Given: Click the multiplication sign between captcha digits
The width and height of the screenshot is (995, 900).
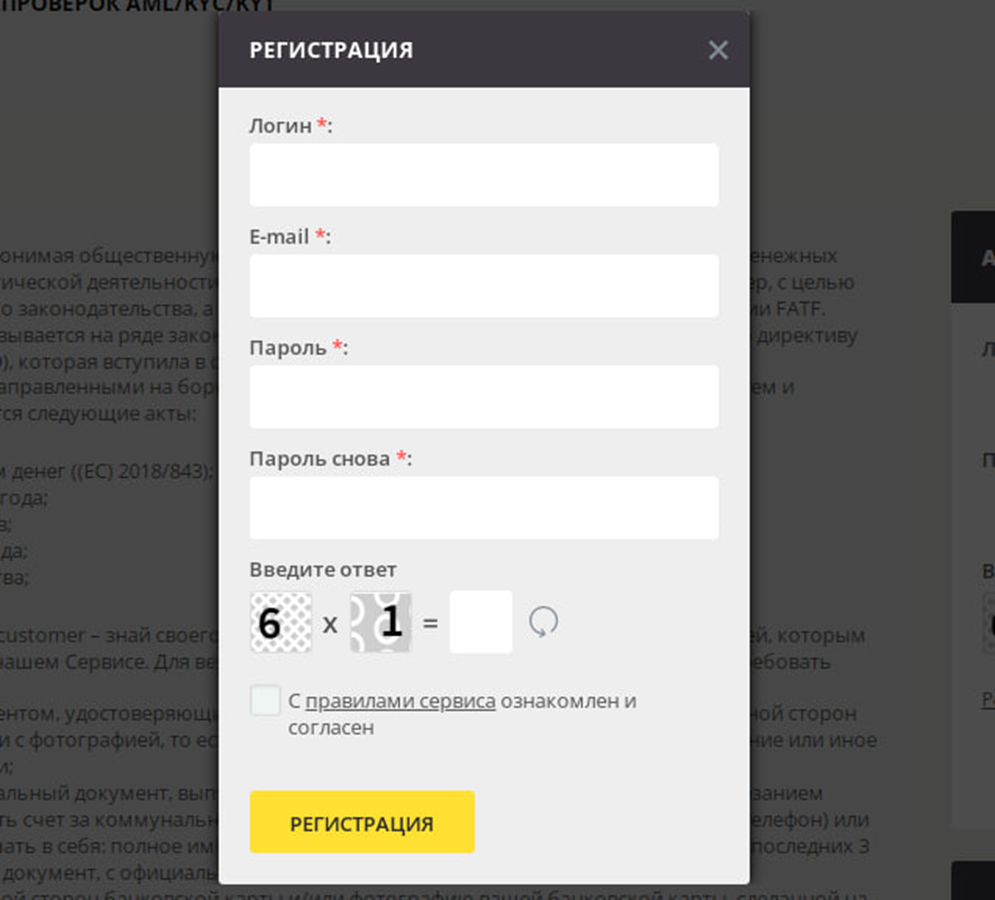Looking at the screenshot, I should pyautogui.click(x=330, y=625).
